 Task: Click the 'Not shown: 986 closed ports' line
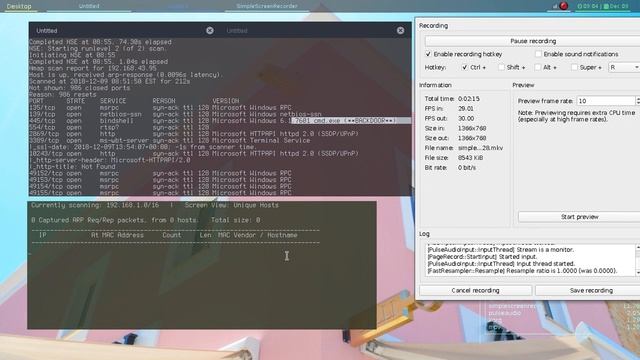(80, 88)
